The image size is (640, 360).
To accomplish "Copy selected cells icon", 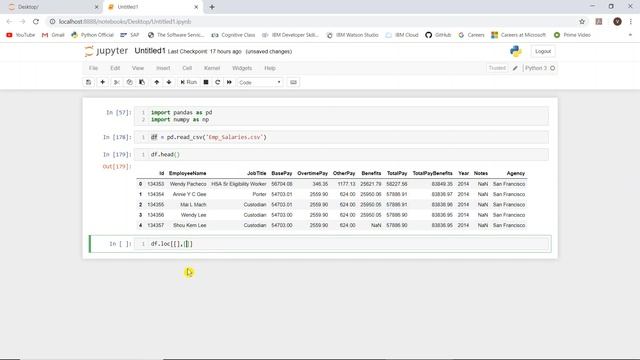I will pos(129,82).
